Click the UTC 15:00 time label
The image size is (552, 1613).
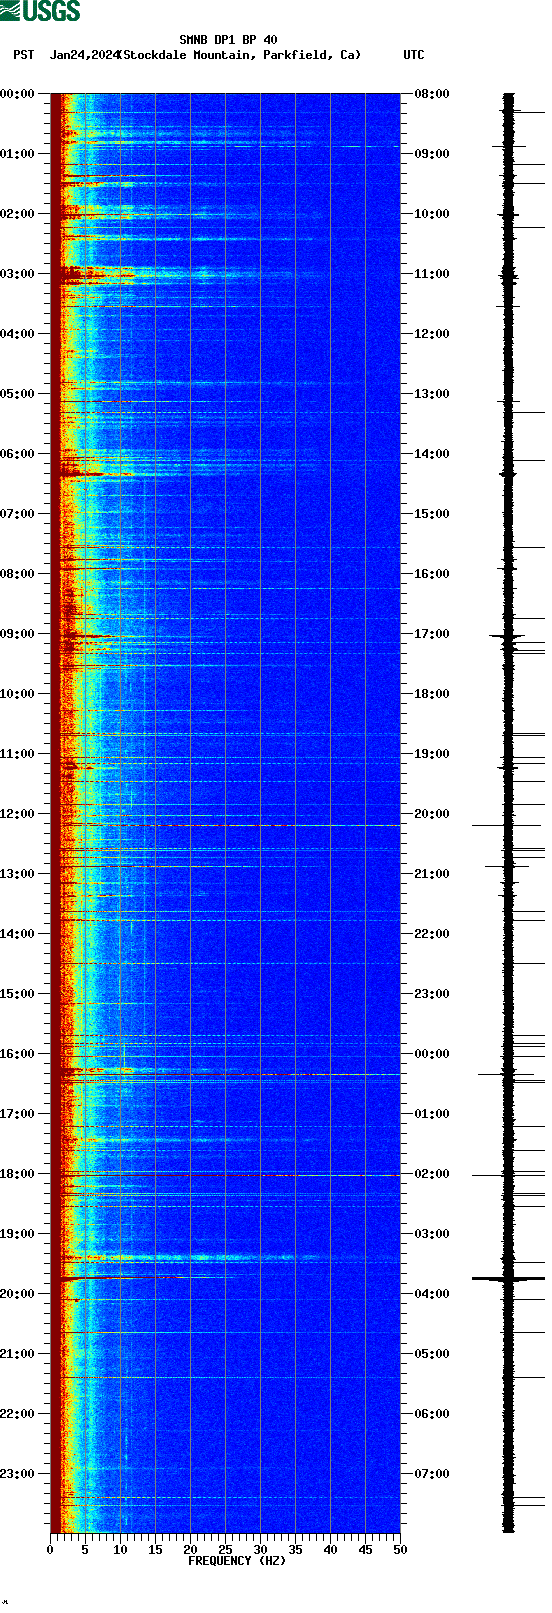coord(432,514)
